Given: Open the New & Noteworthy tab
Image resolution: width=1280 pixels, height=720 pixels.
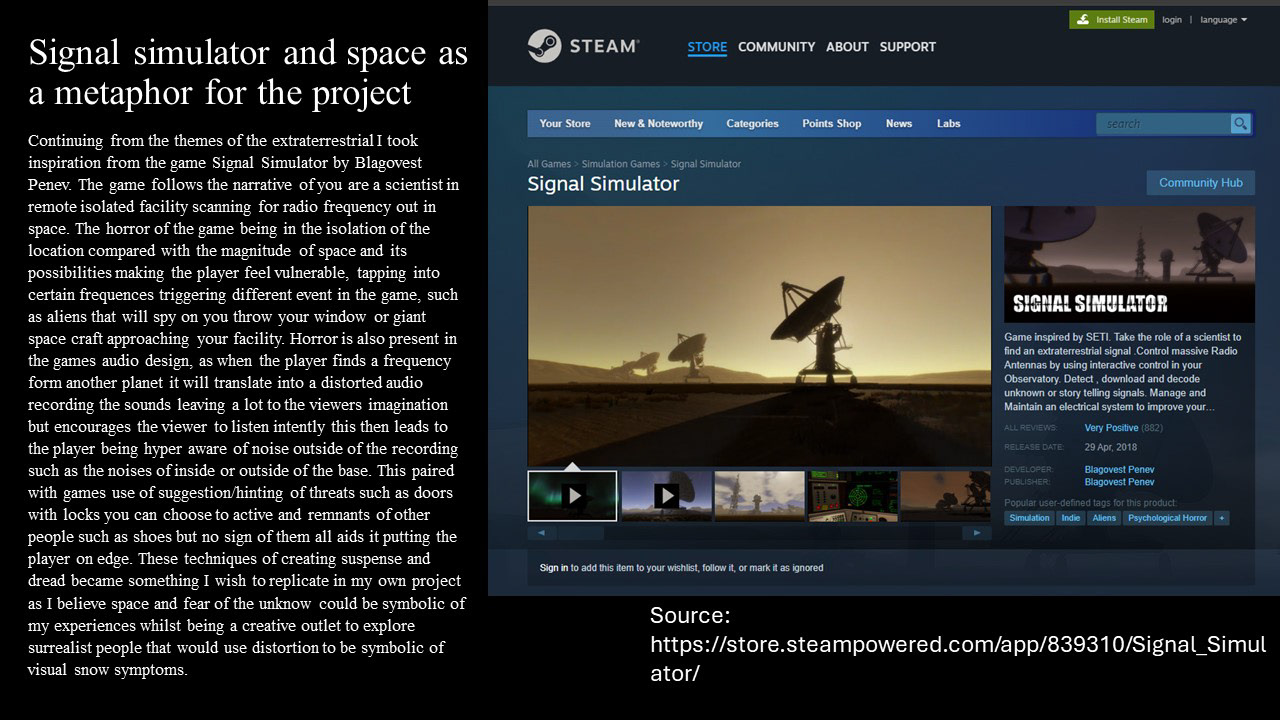Looking at the screenshot, I should (658, 124).
